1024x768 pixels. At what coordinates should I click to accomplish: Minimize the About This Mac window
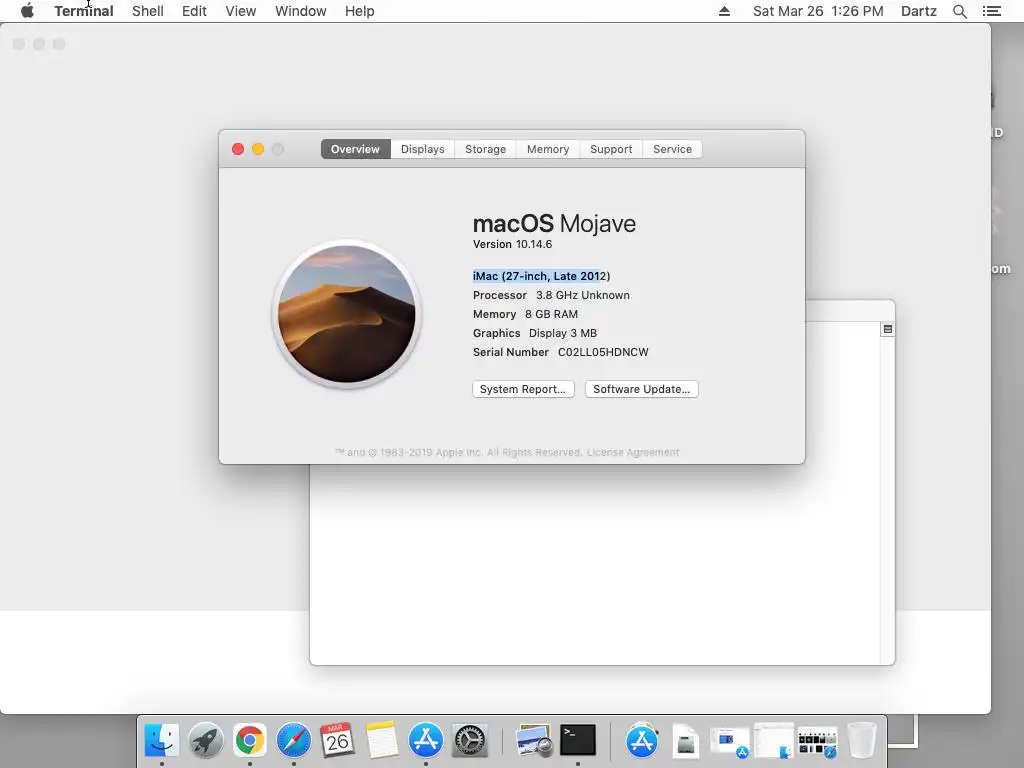tap(258, 149)
